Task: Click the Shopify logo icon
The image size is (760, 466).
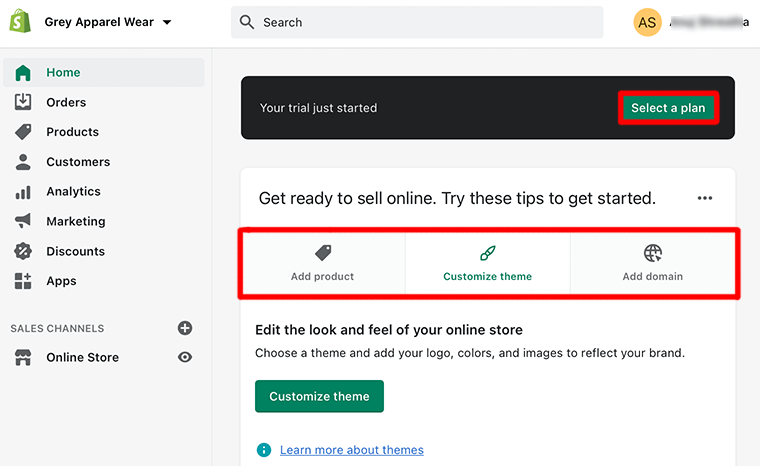Action: click(20, 21)
